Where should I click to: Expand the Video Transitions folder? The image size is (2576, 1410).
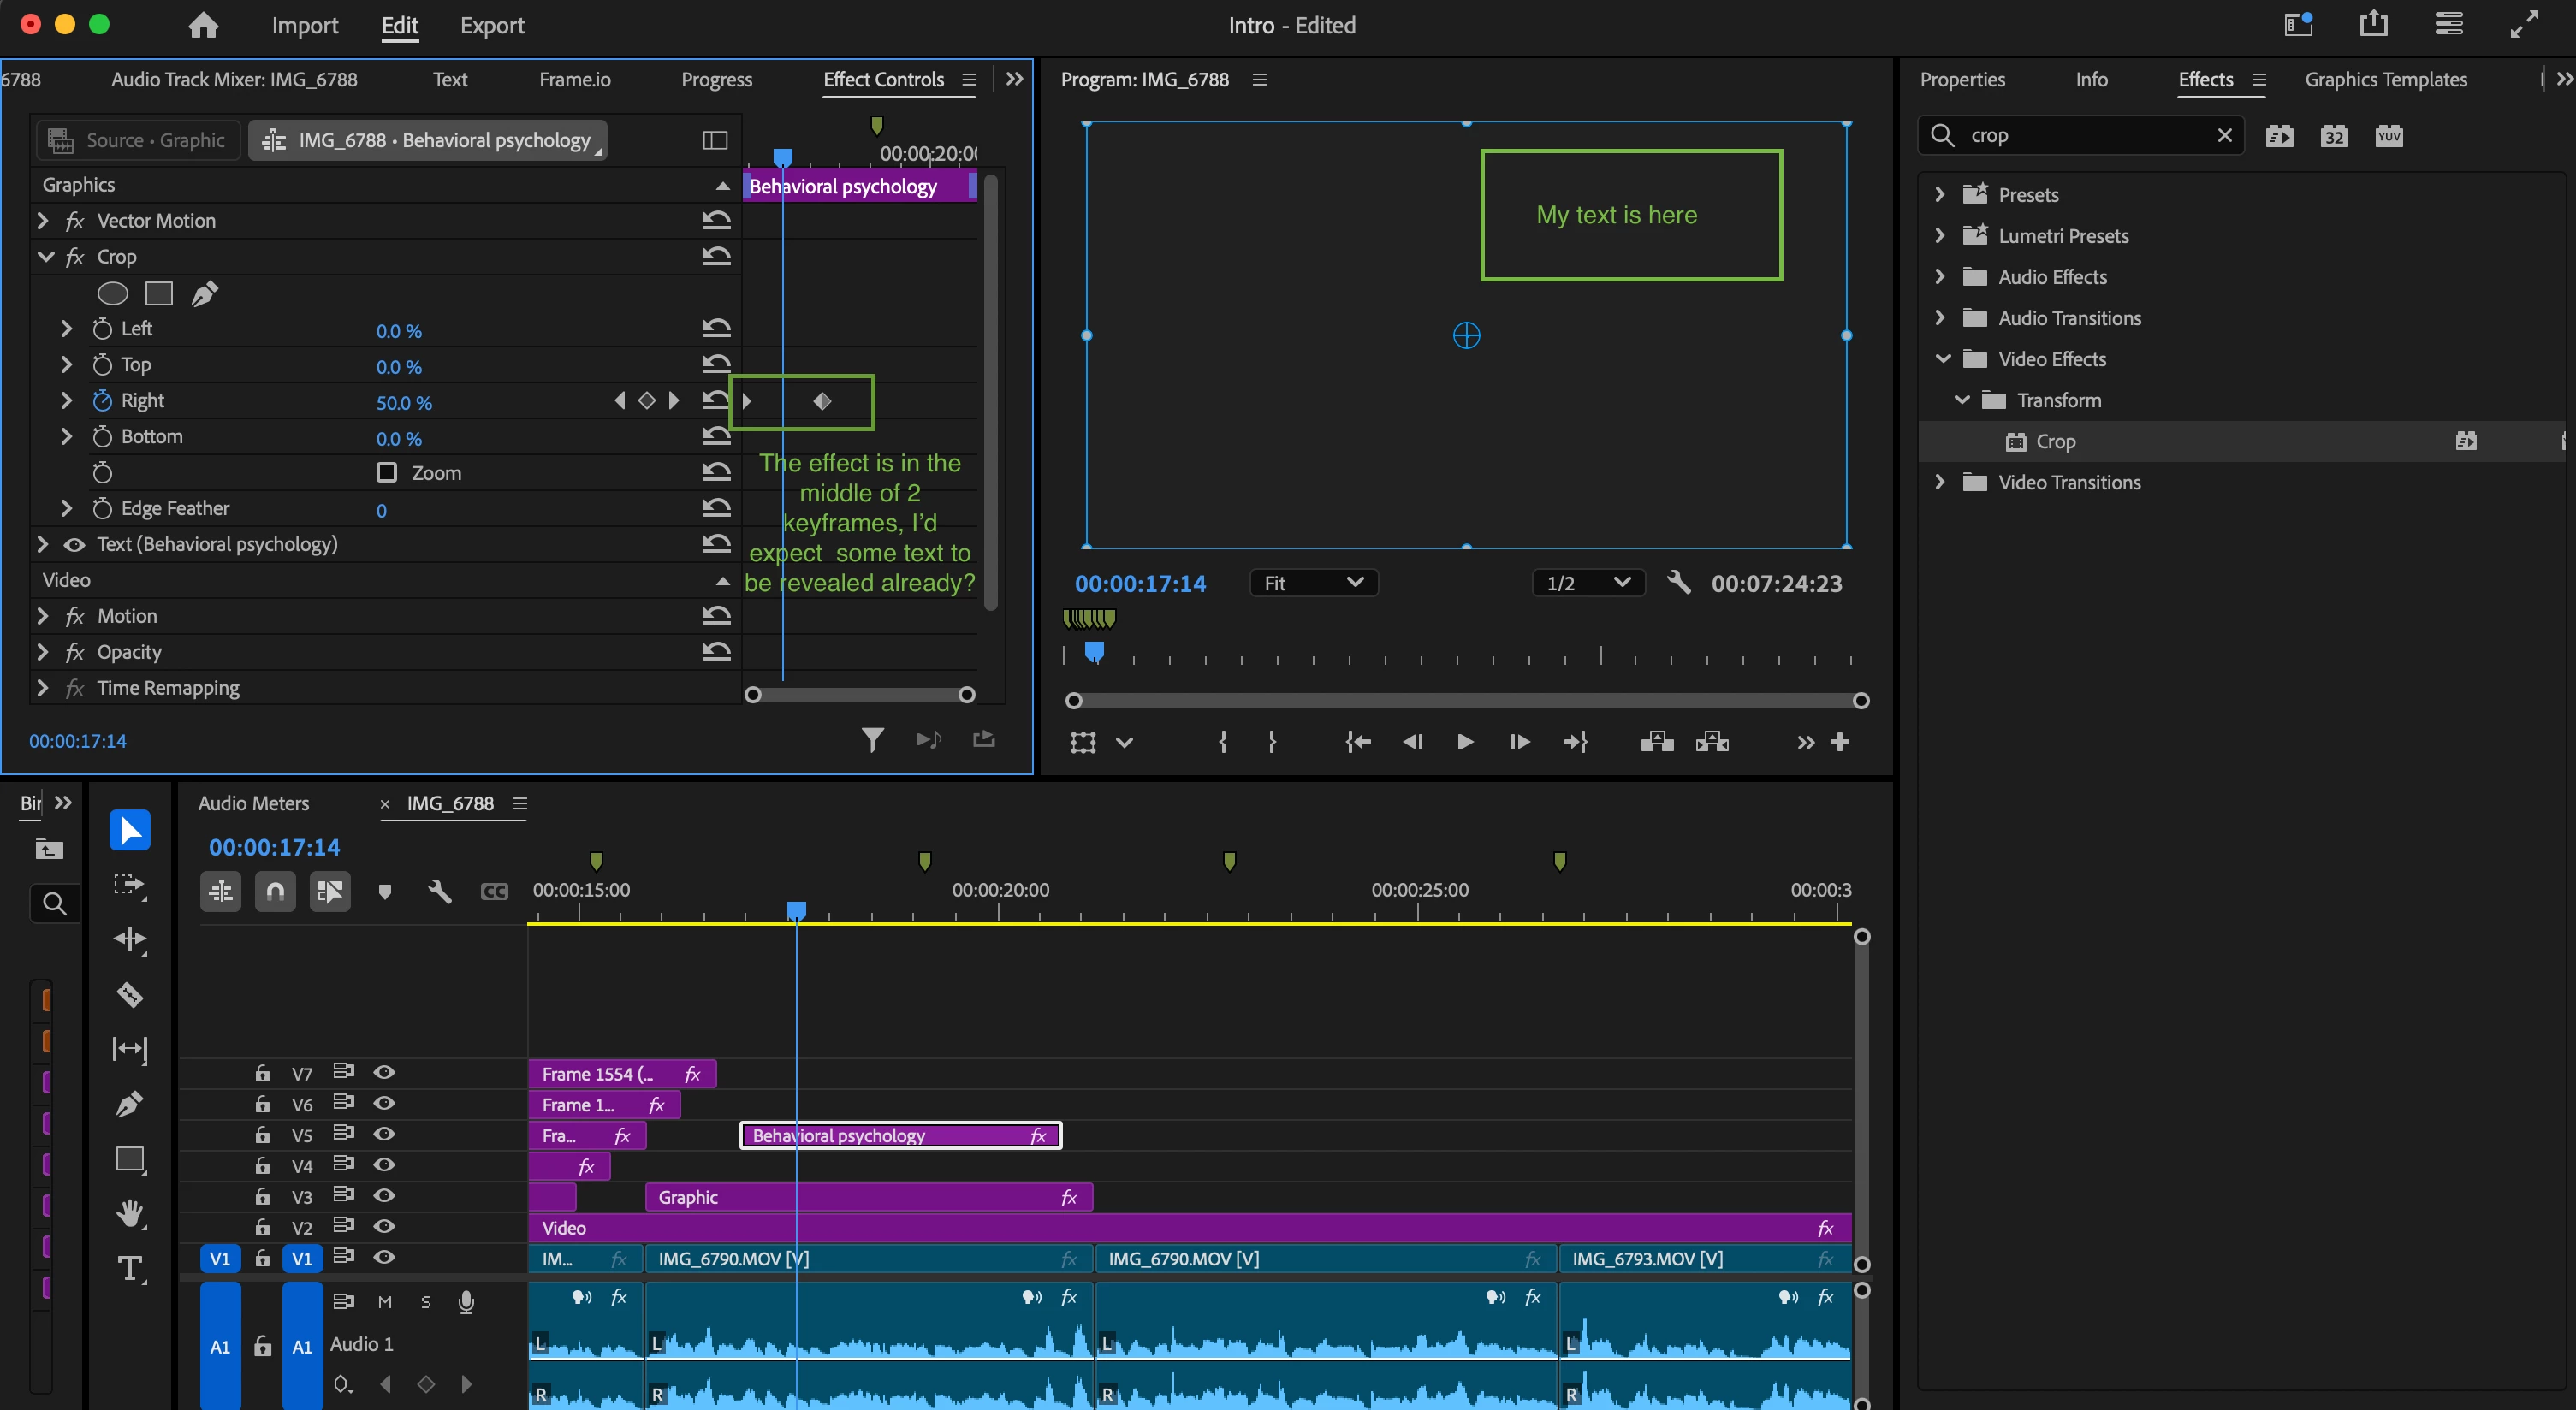click(x=1940, y=482)
